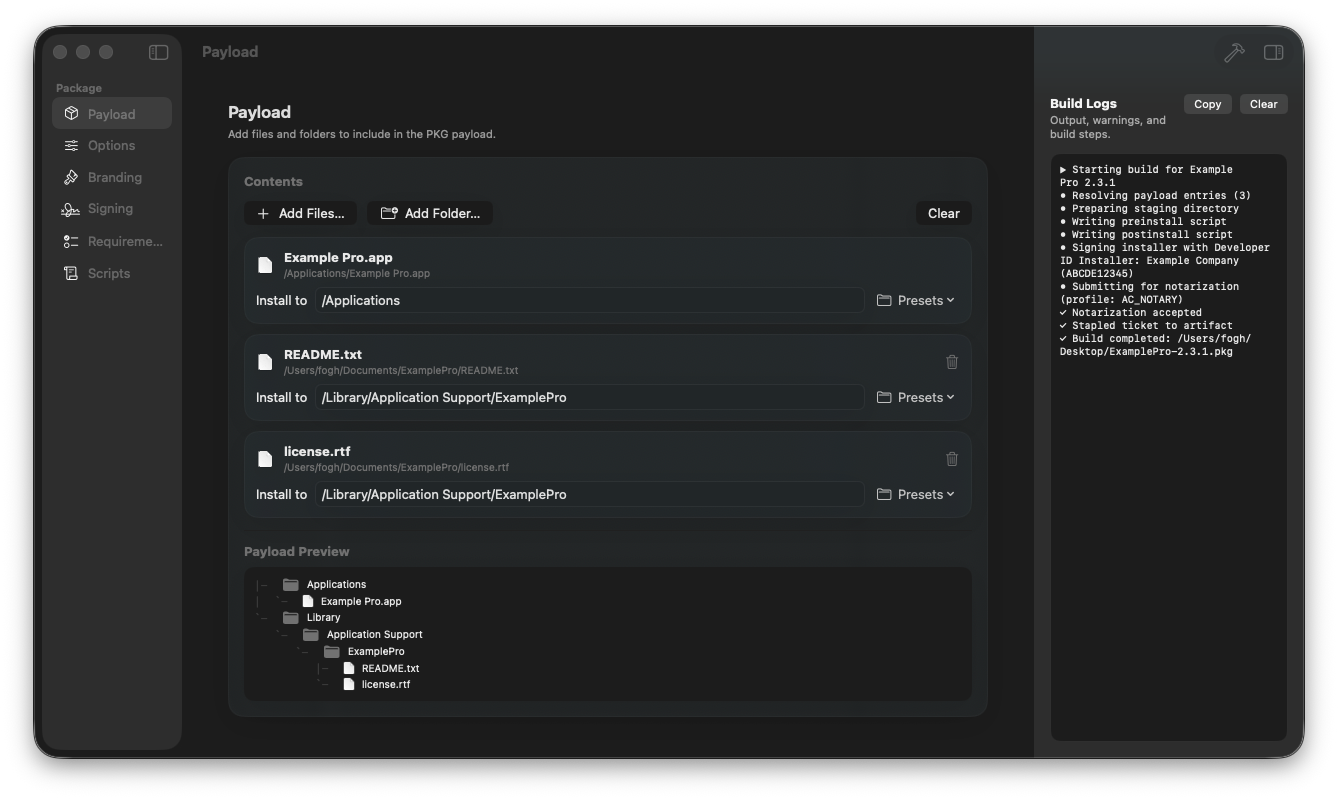The height and width of the screenshot is (800, 1338).
Task: Switch to the Signing section
Action: point(110,209)
